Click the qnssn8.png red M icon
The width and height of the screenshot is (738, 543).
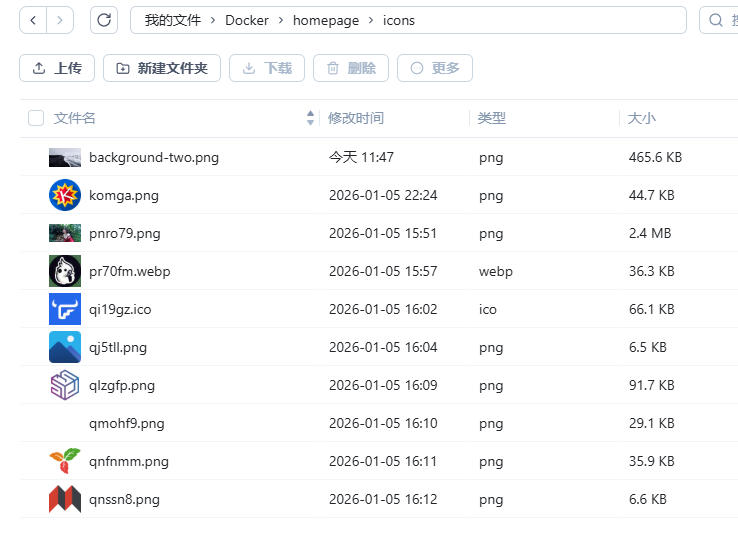coord(65,499)
